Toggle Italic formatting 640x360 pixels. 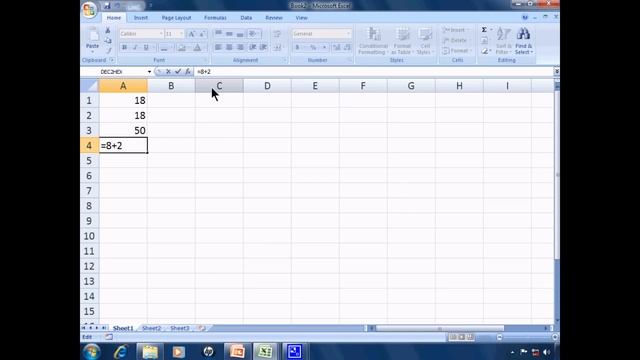point(135,47)
